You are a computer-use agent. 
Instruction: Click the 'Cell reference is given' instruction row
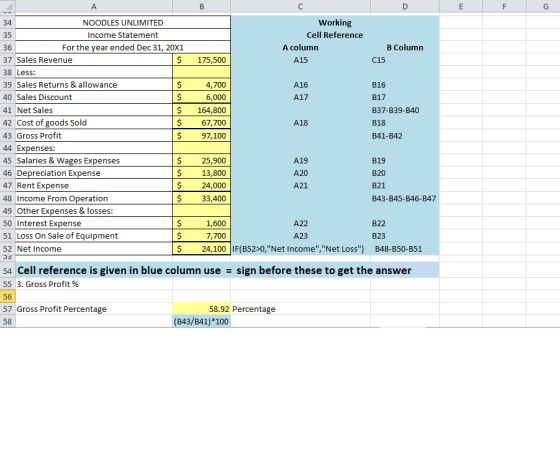click(228, 270)
